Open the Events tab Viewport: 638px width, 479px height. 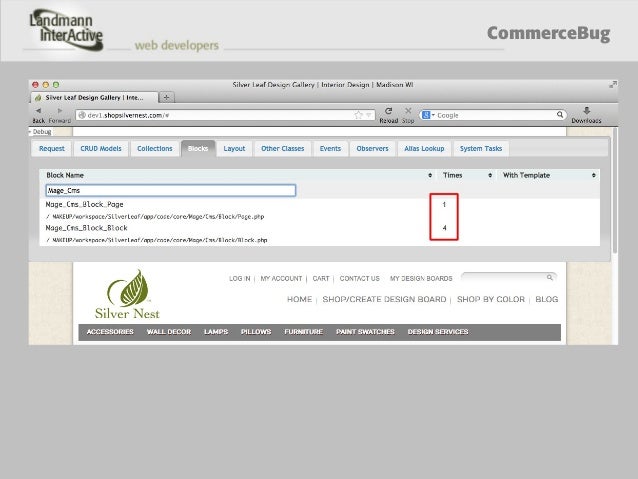[x=330, y=149]
